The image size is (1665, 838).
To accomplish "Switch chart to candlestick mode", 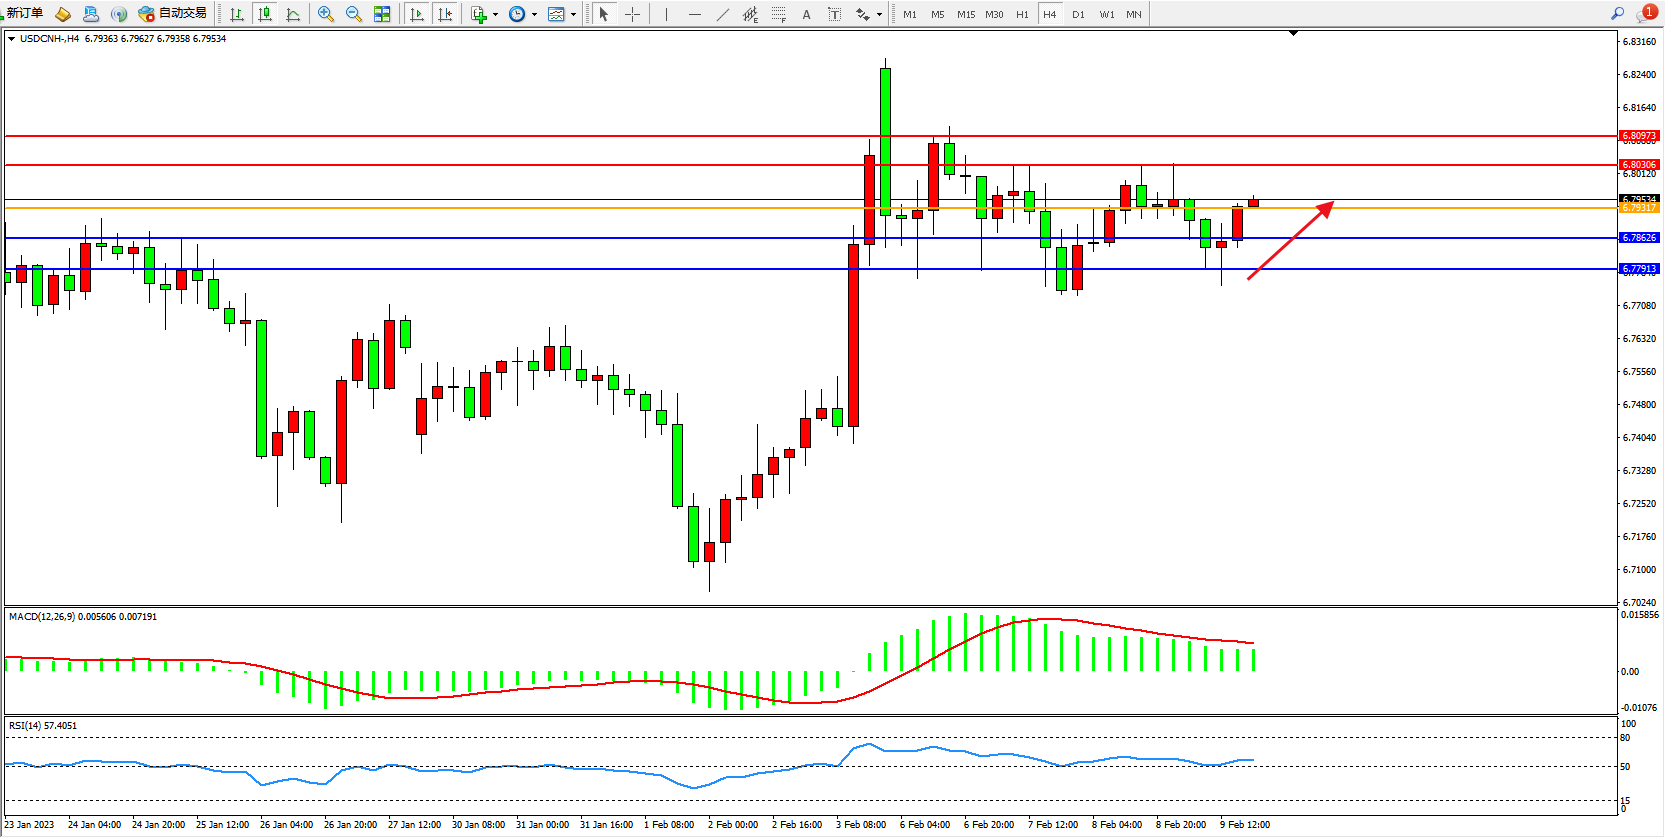I will point(265,14).
